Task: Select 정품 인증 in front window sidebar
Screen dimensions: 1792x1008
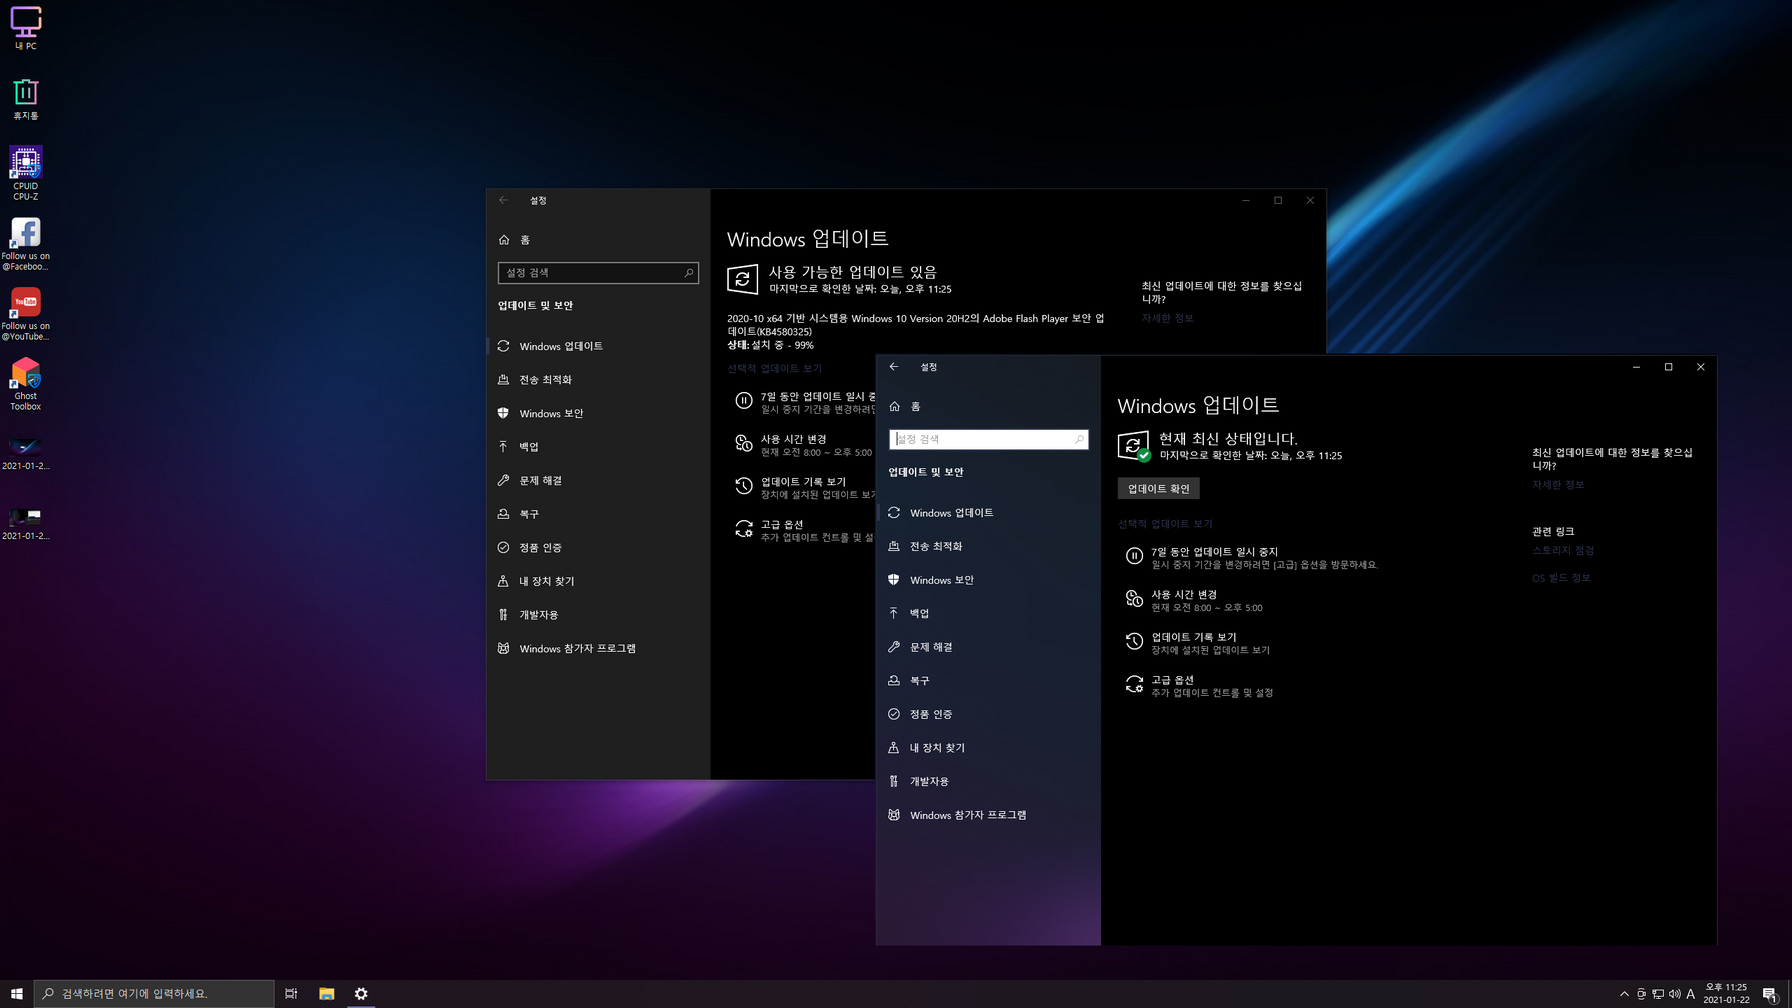Action: [988, 714]
